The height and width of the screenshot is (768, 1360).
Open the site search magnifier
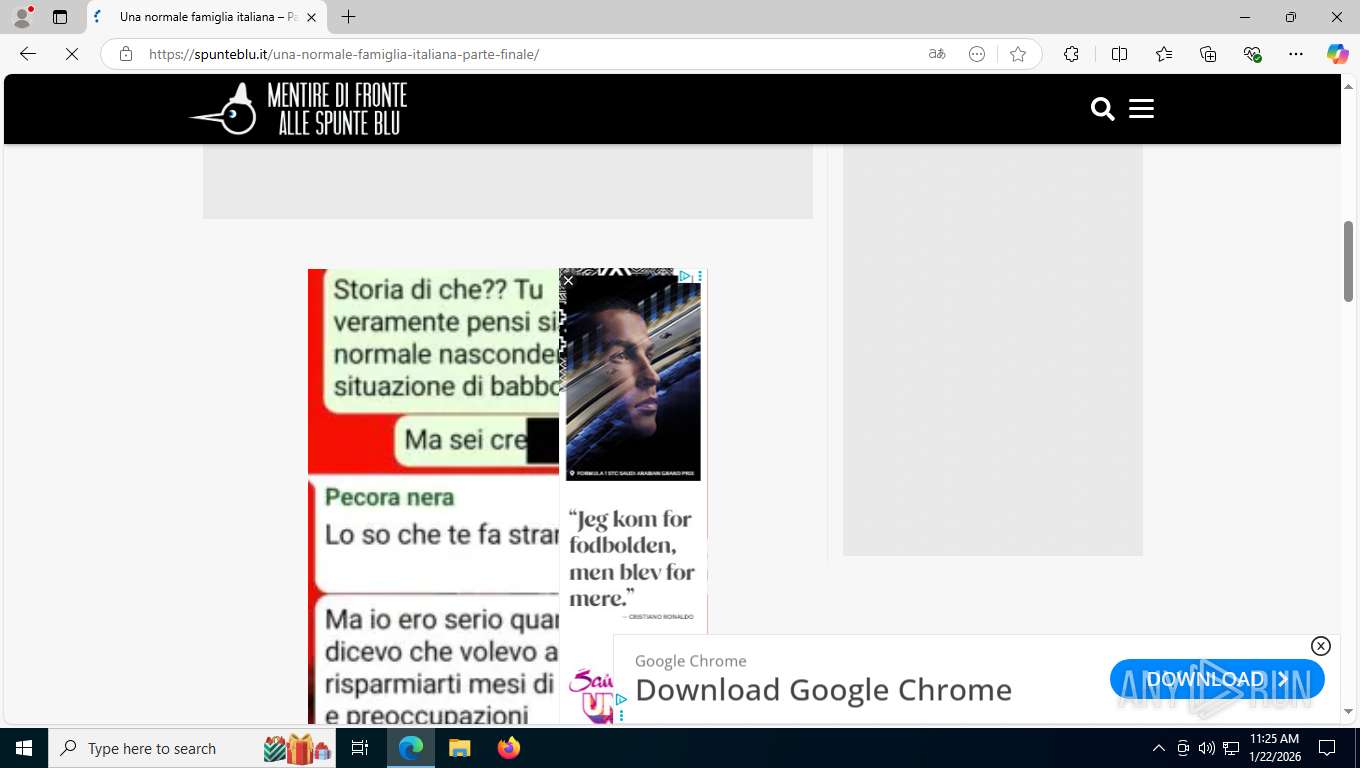pyautogui.click(x=1102, y=109)
